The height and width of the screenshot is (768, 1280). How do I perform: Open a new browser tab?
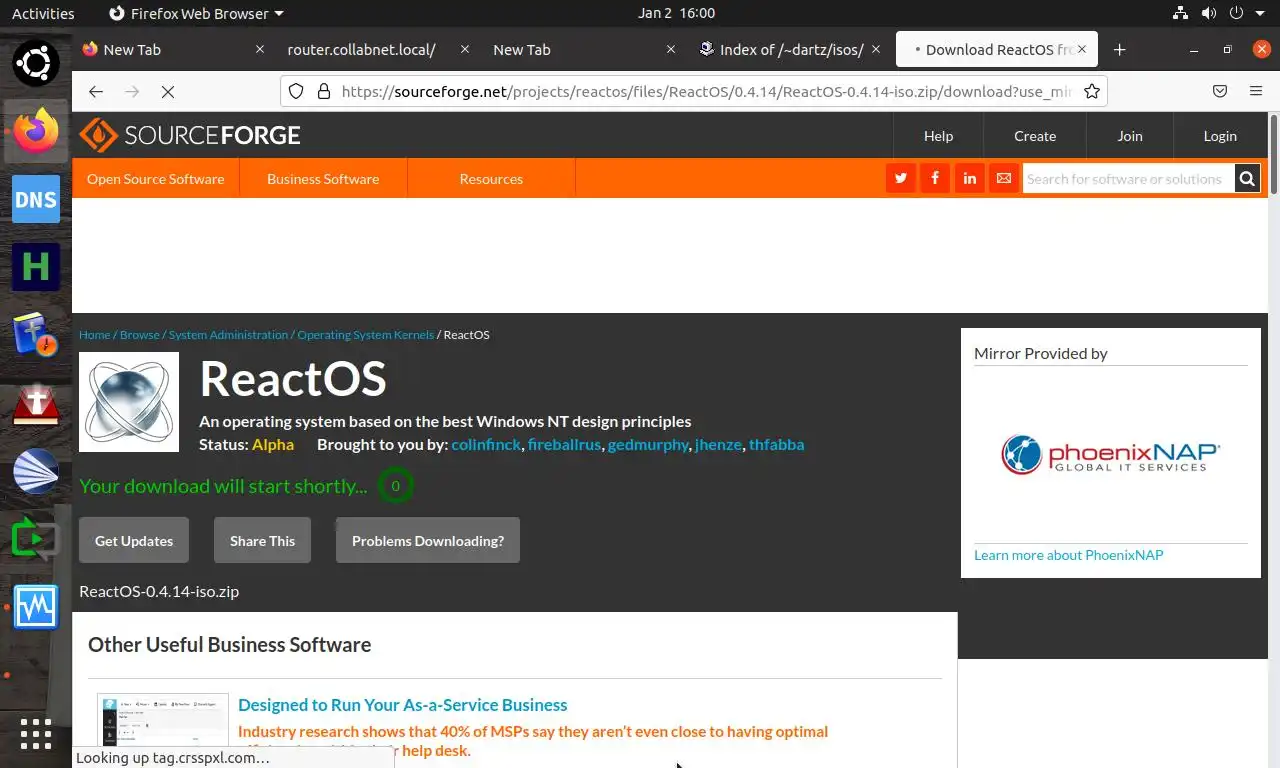click(x=1119, y=49)
